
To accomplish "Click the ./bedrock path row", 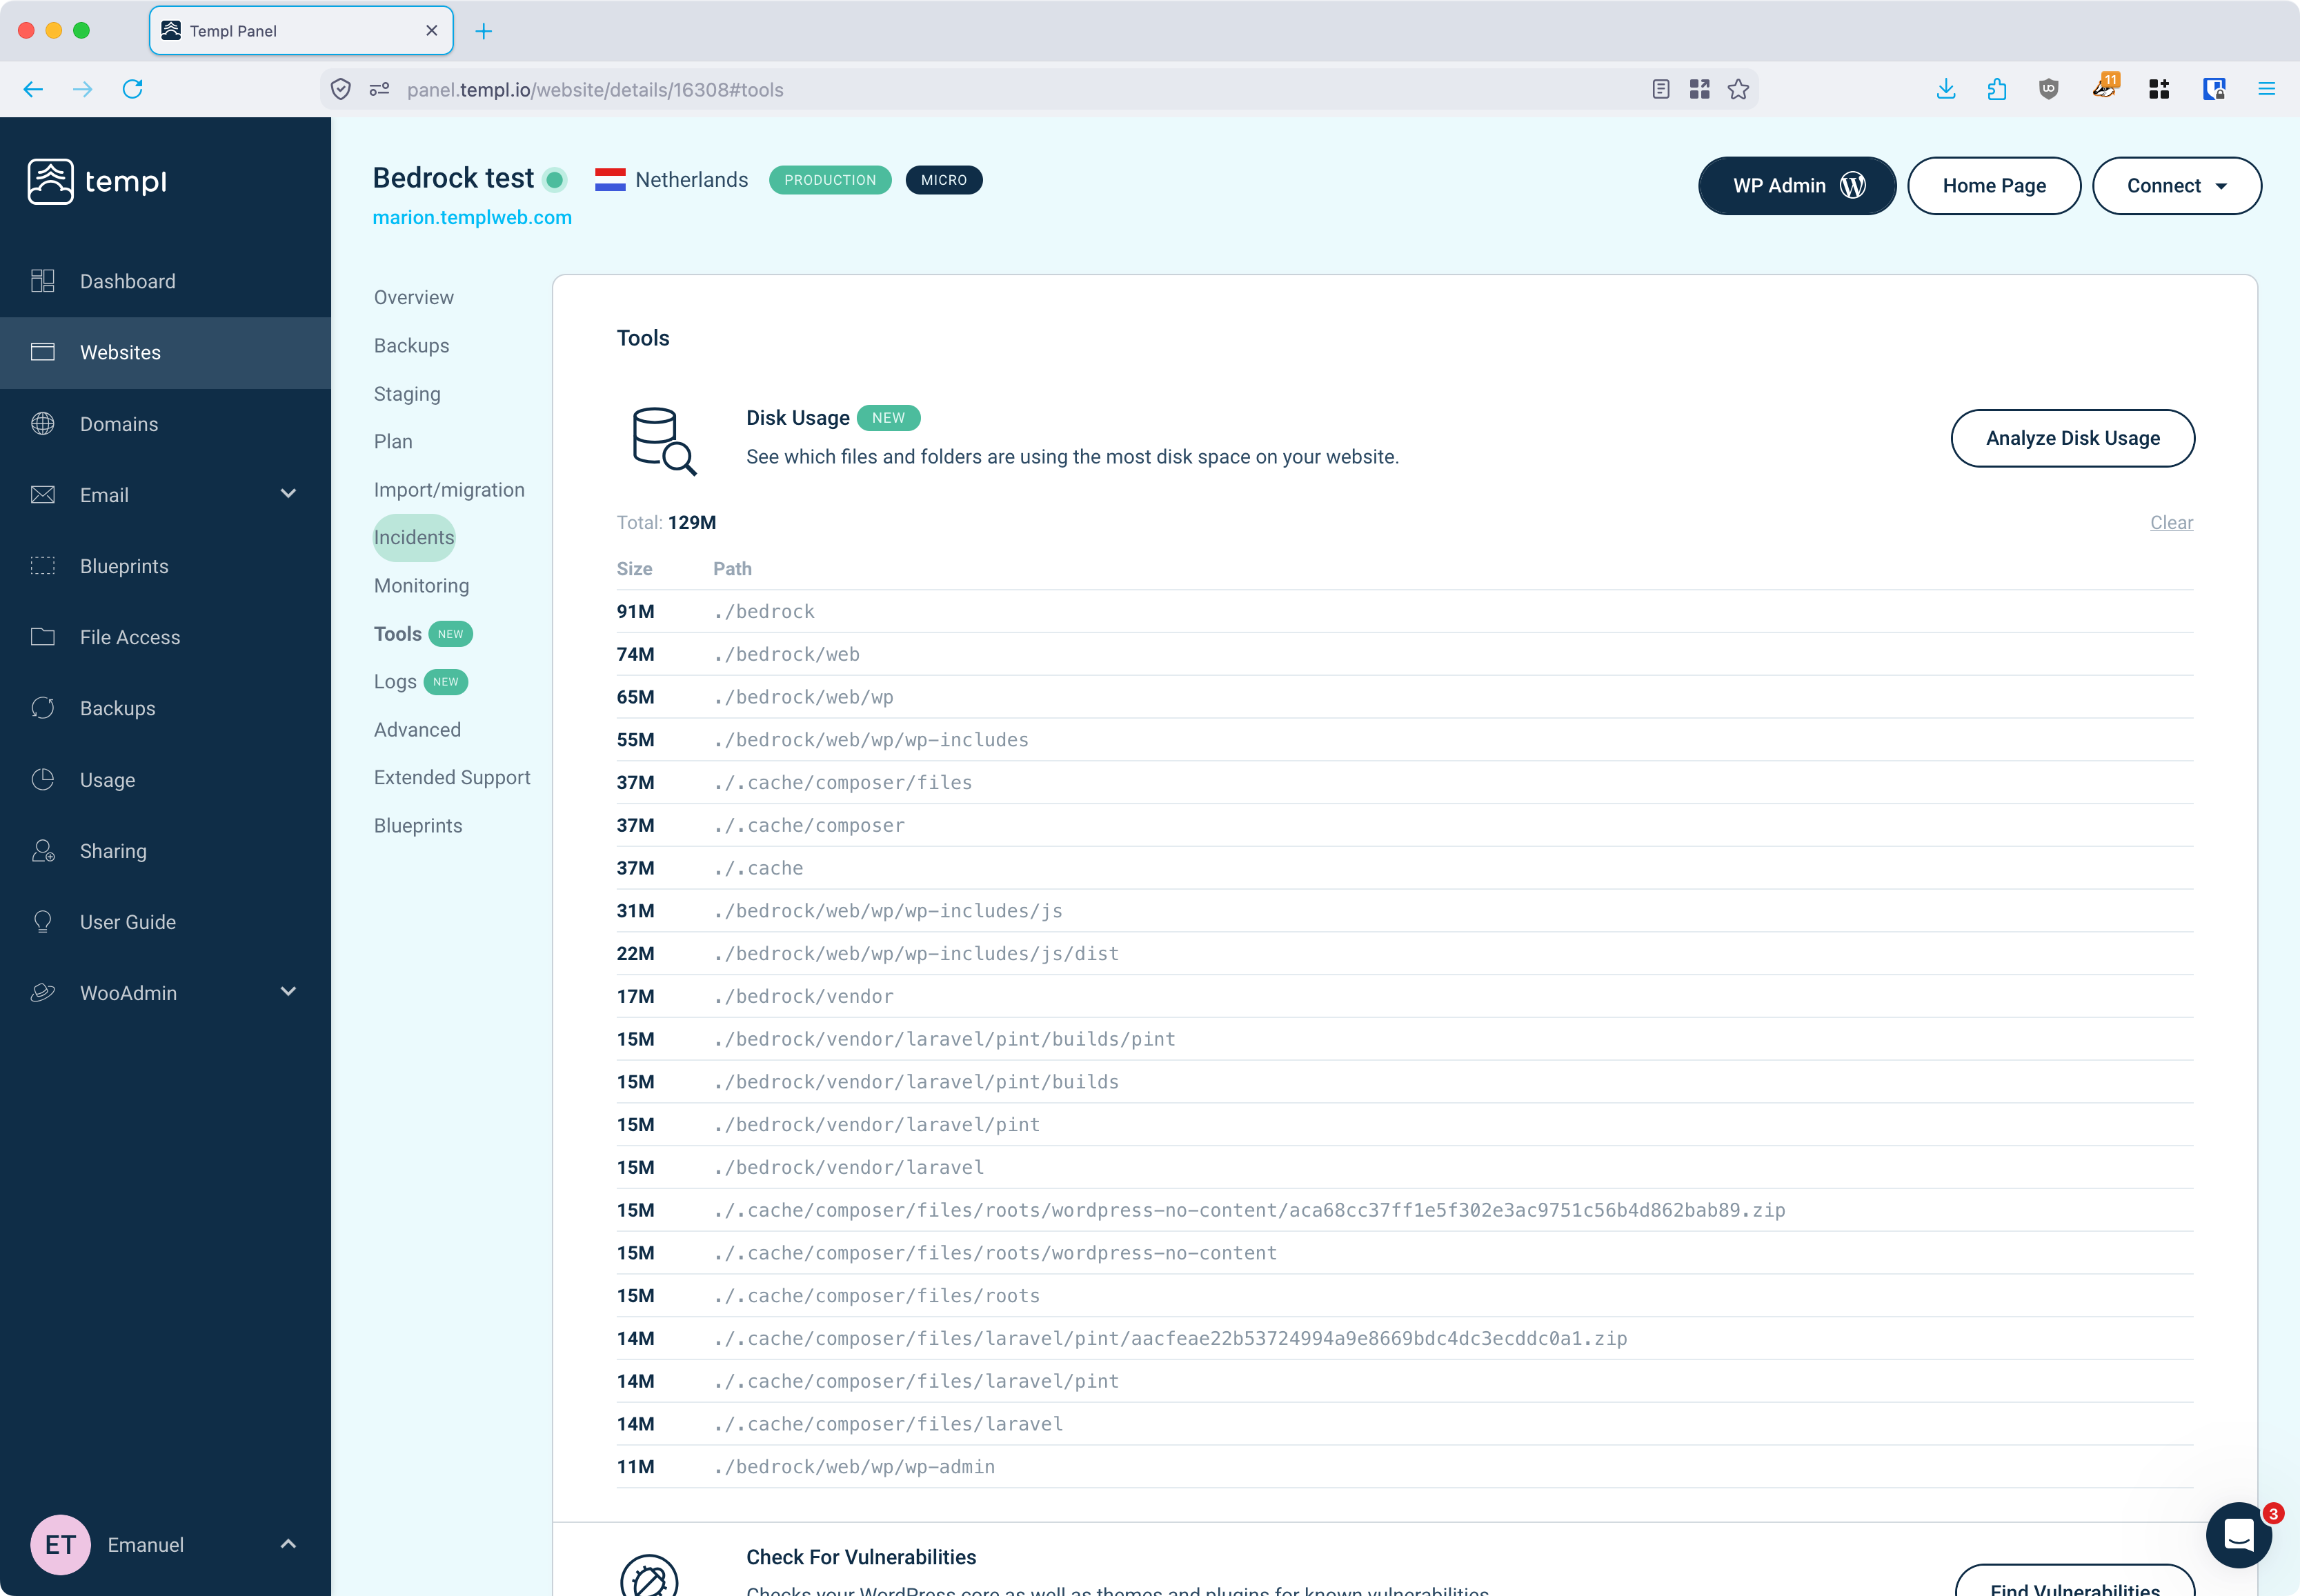I will click(1404, 611).
